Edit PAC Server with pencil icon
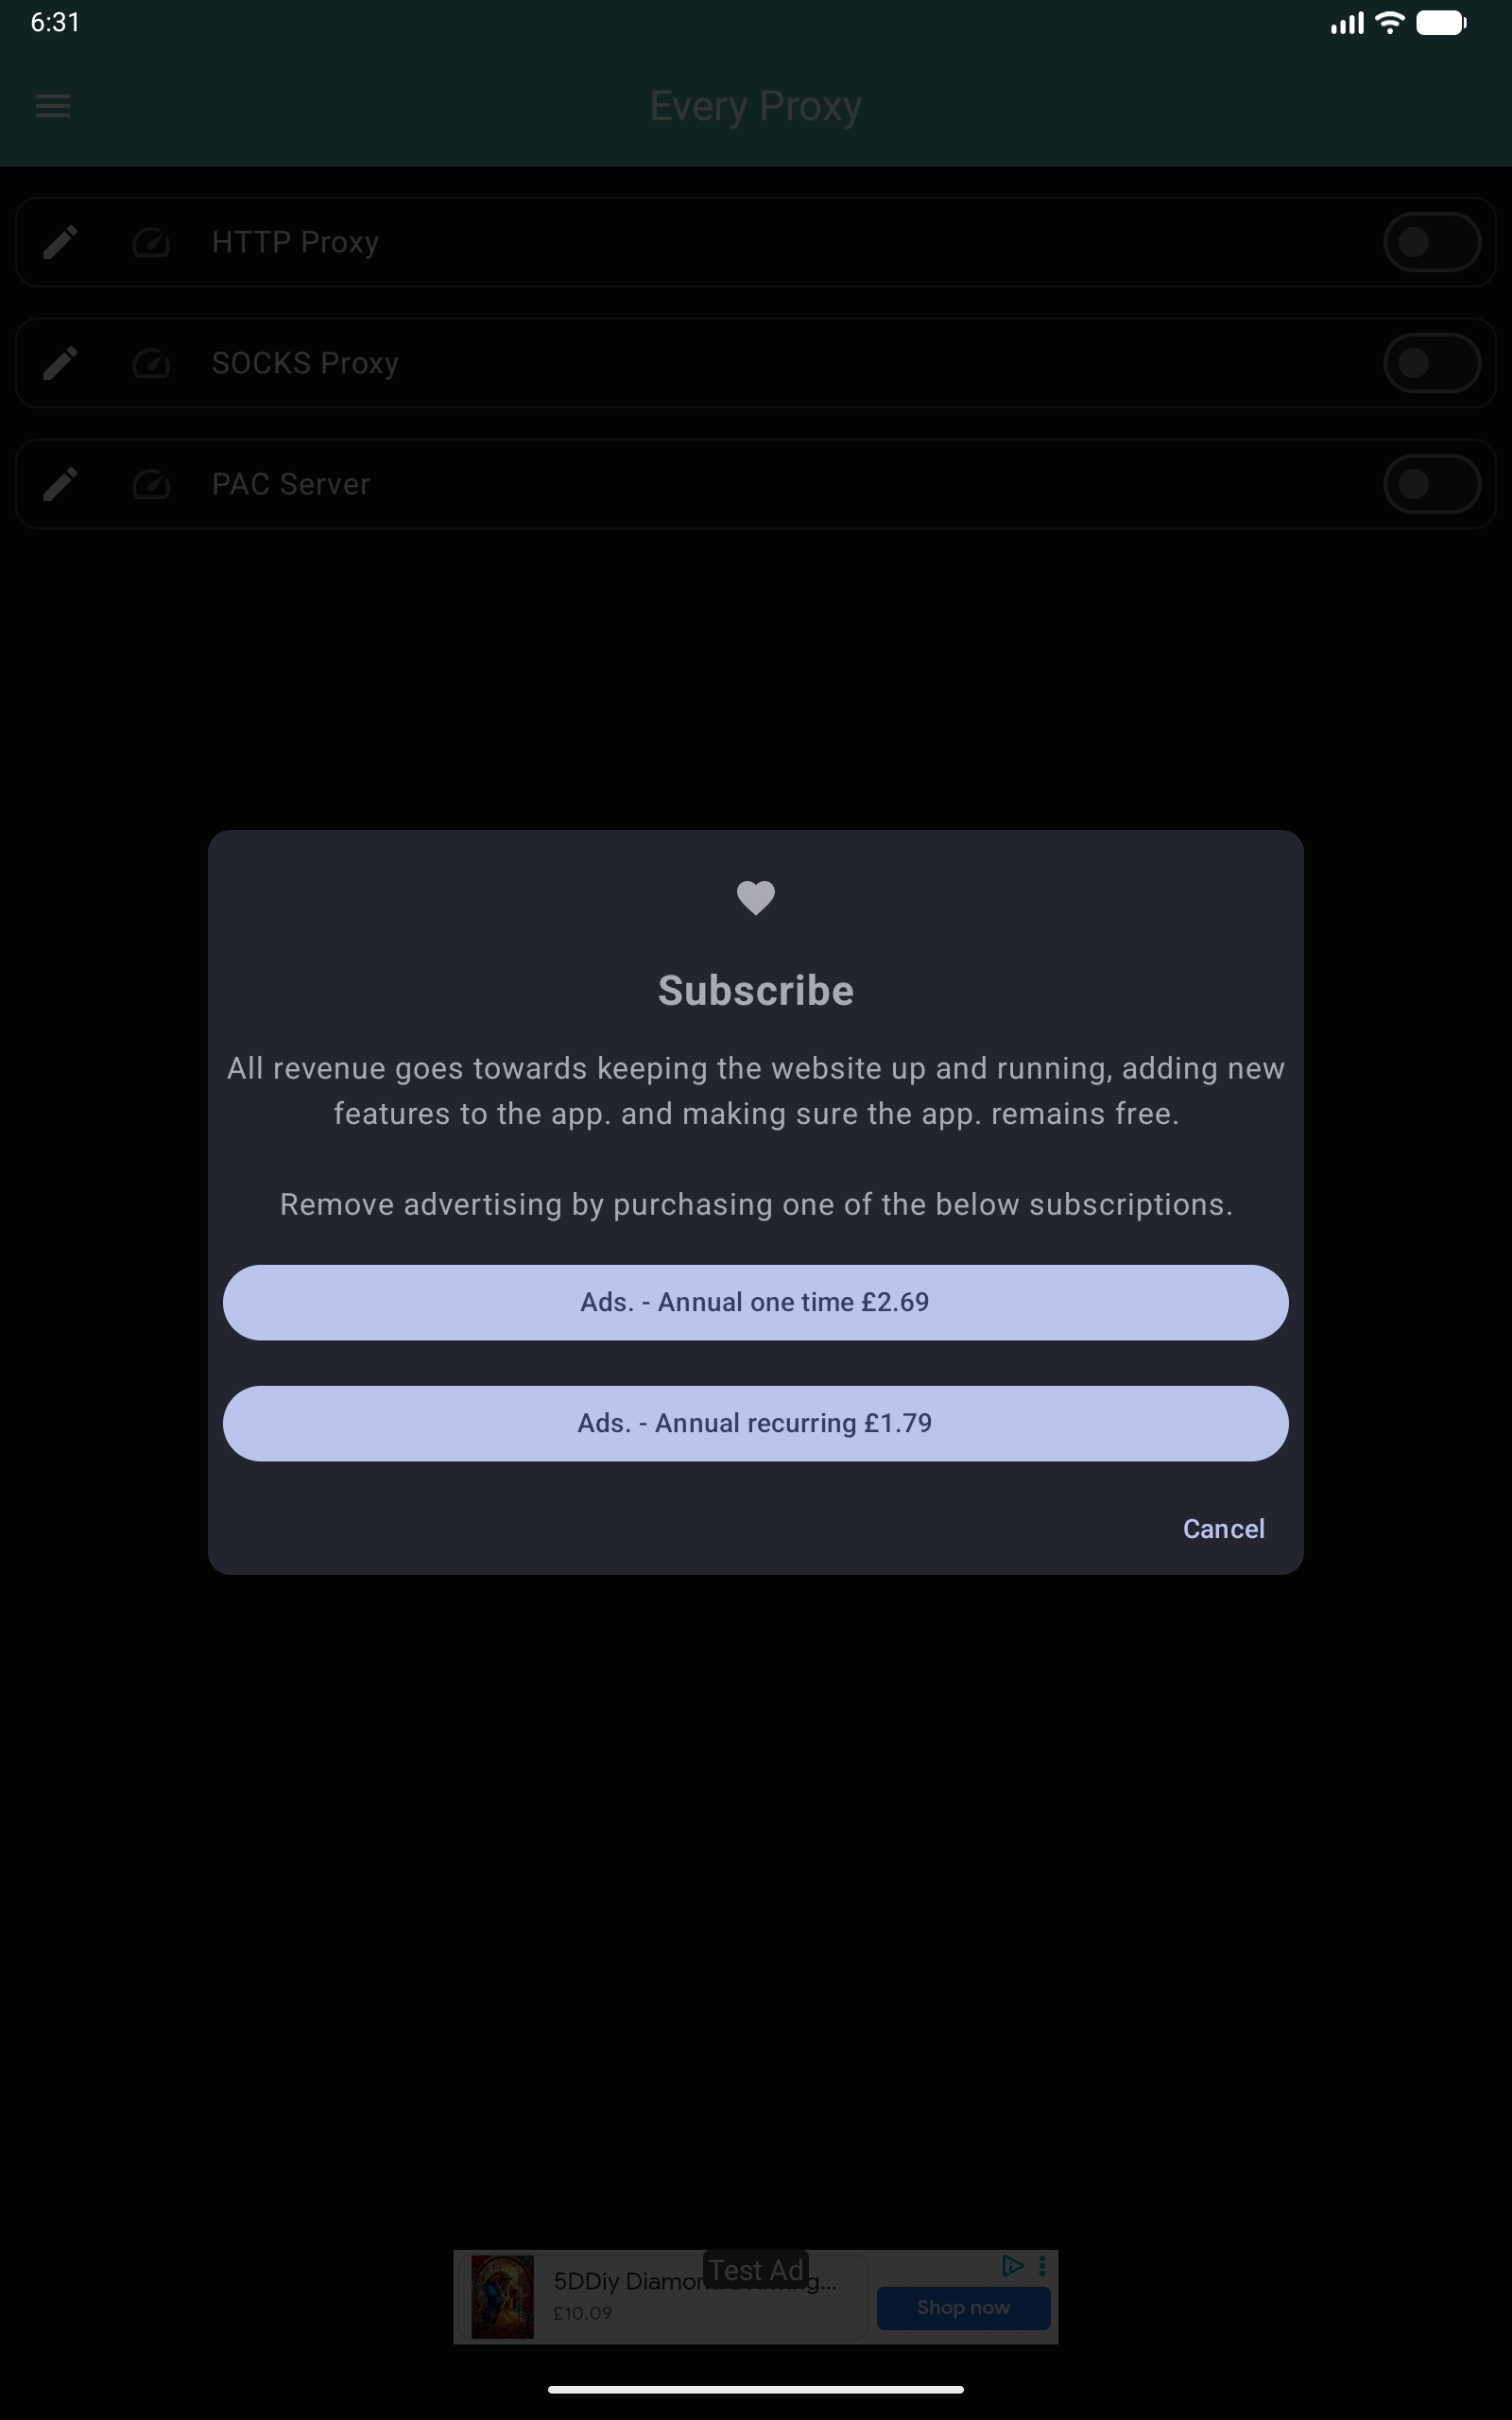The image size is (1512, 2420). coord(61,484)
